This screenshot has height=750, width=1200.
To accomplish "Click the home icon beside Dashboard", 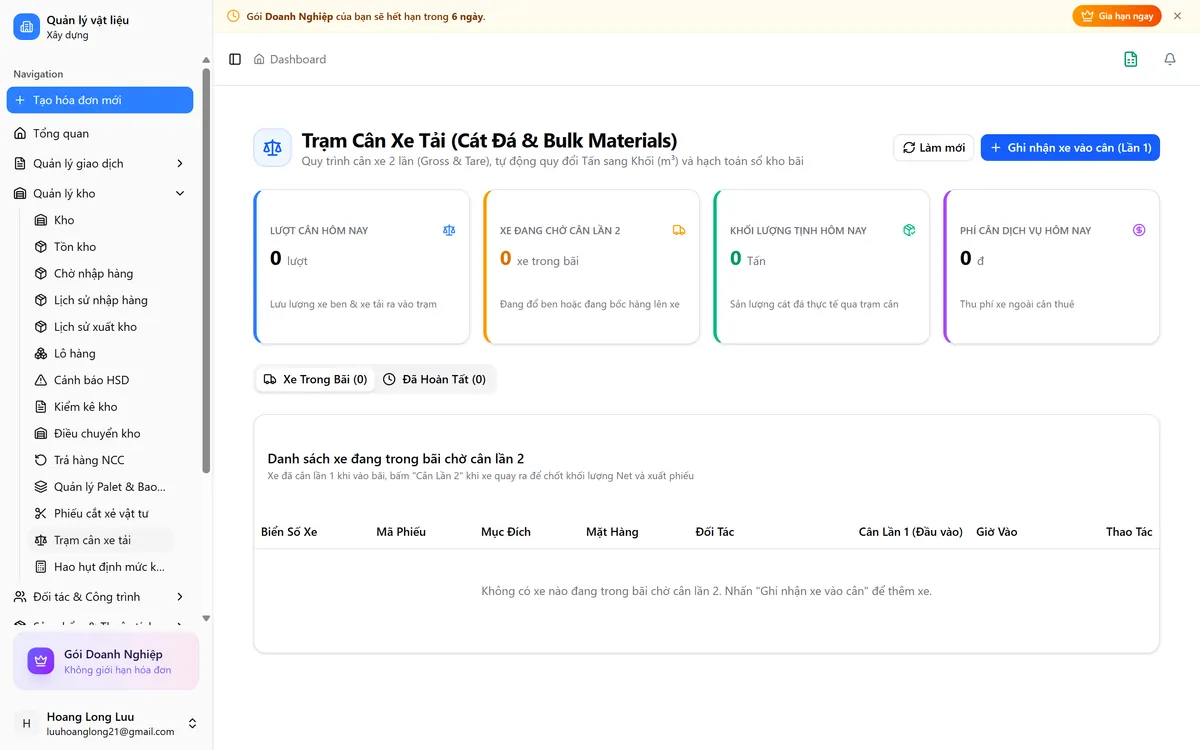I will coord(260,59).
